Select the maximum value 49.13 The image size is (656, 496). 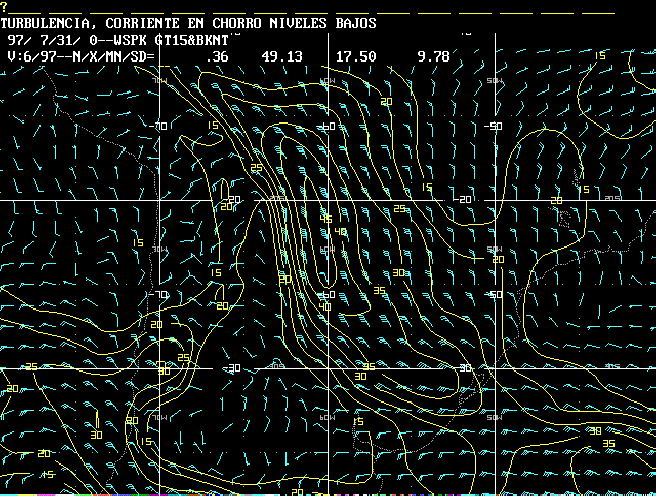coord(282,56)
